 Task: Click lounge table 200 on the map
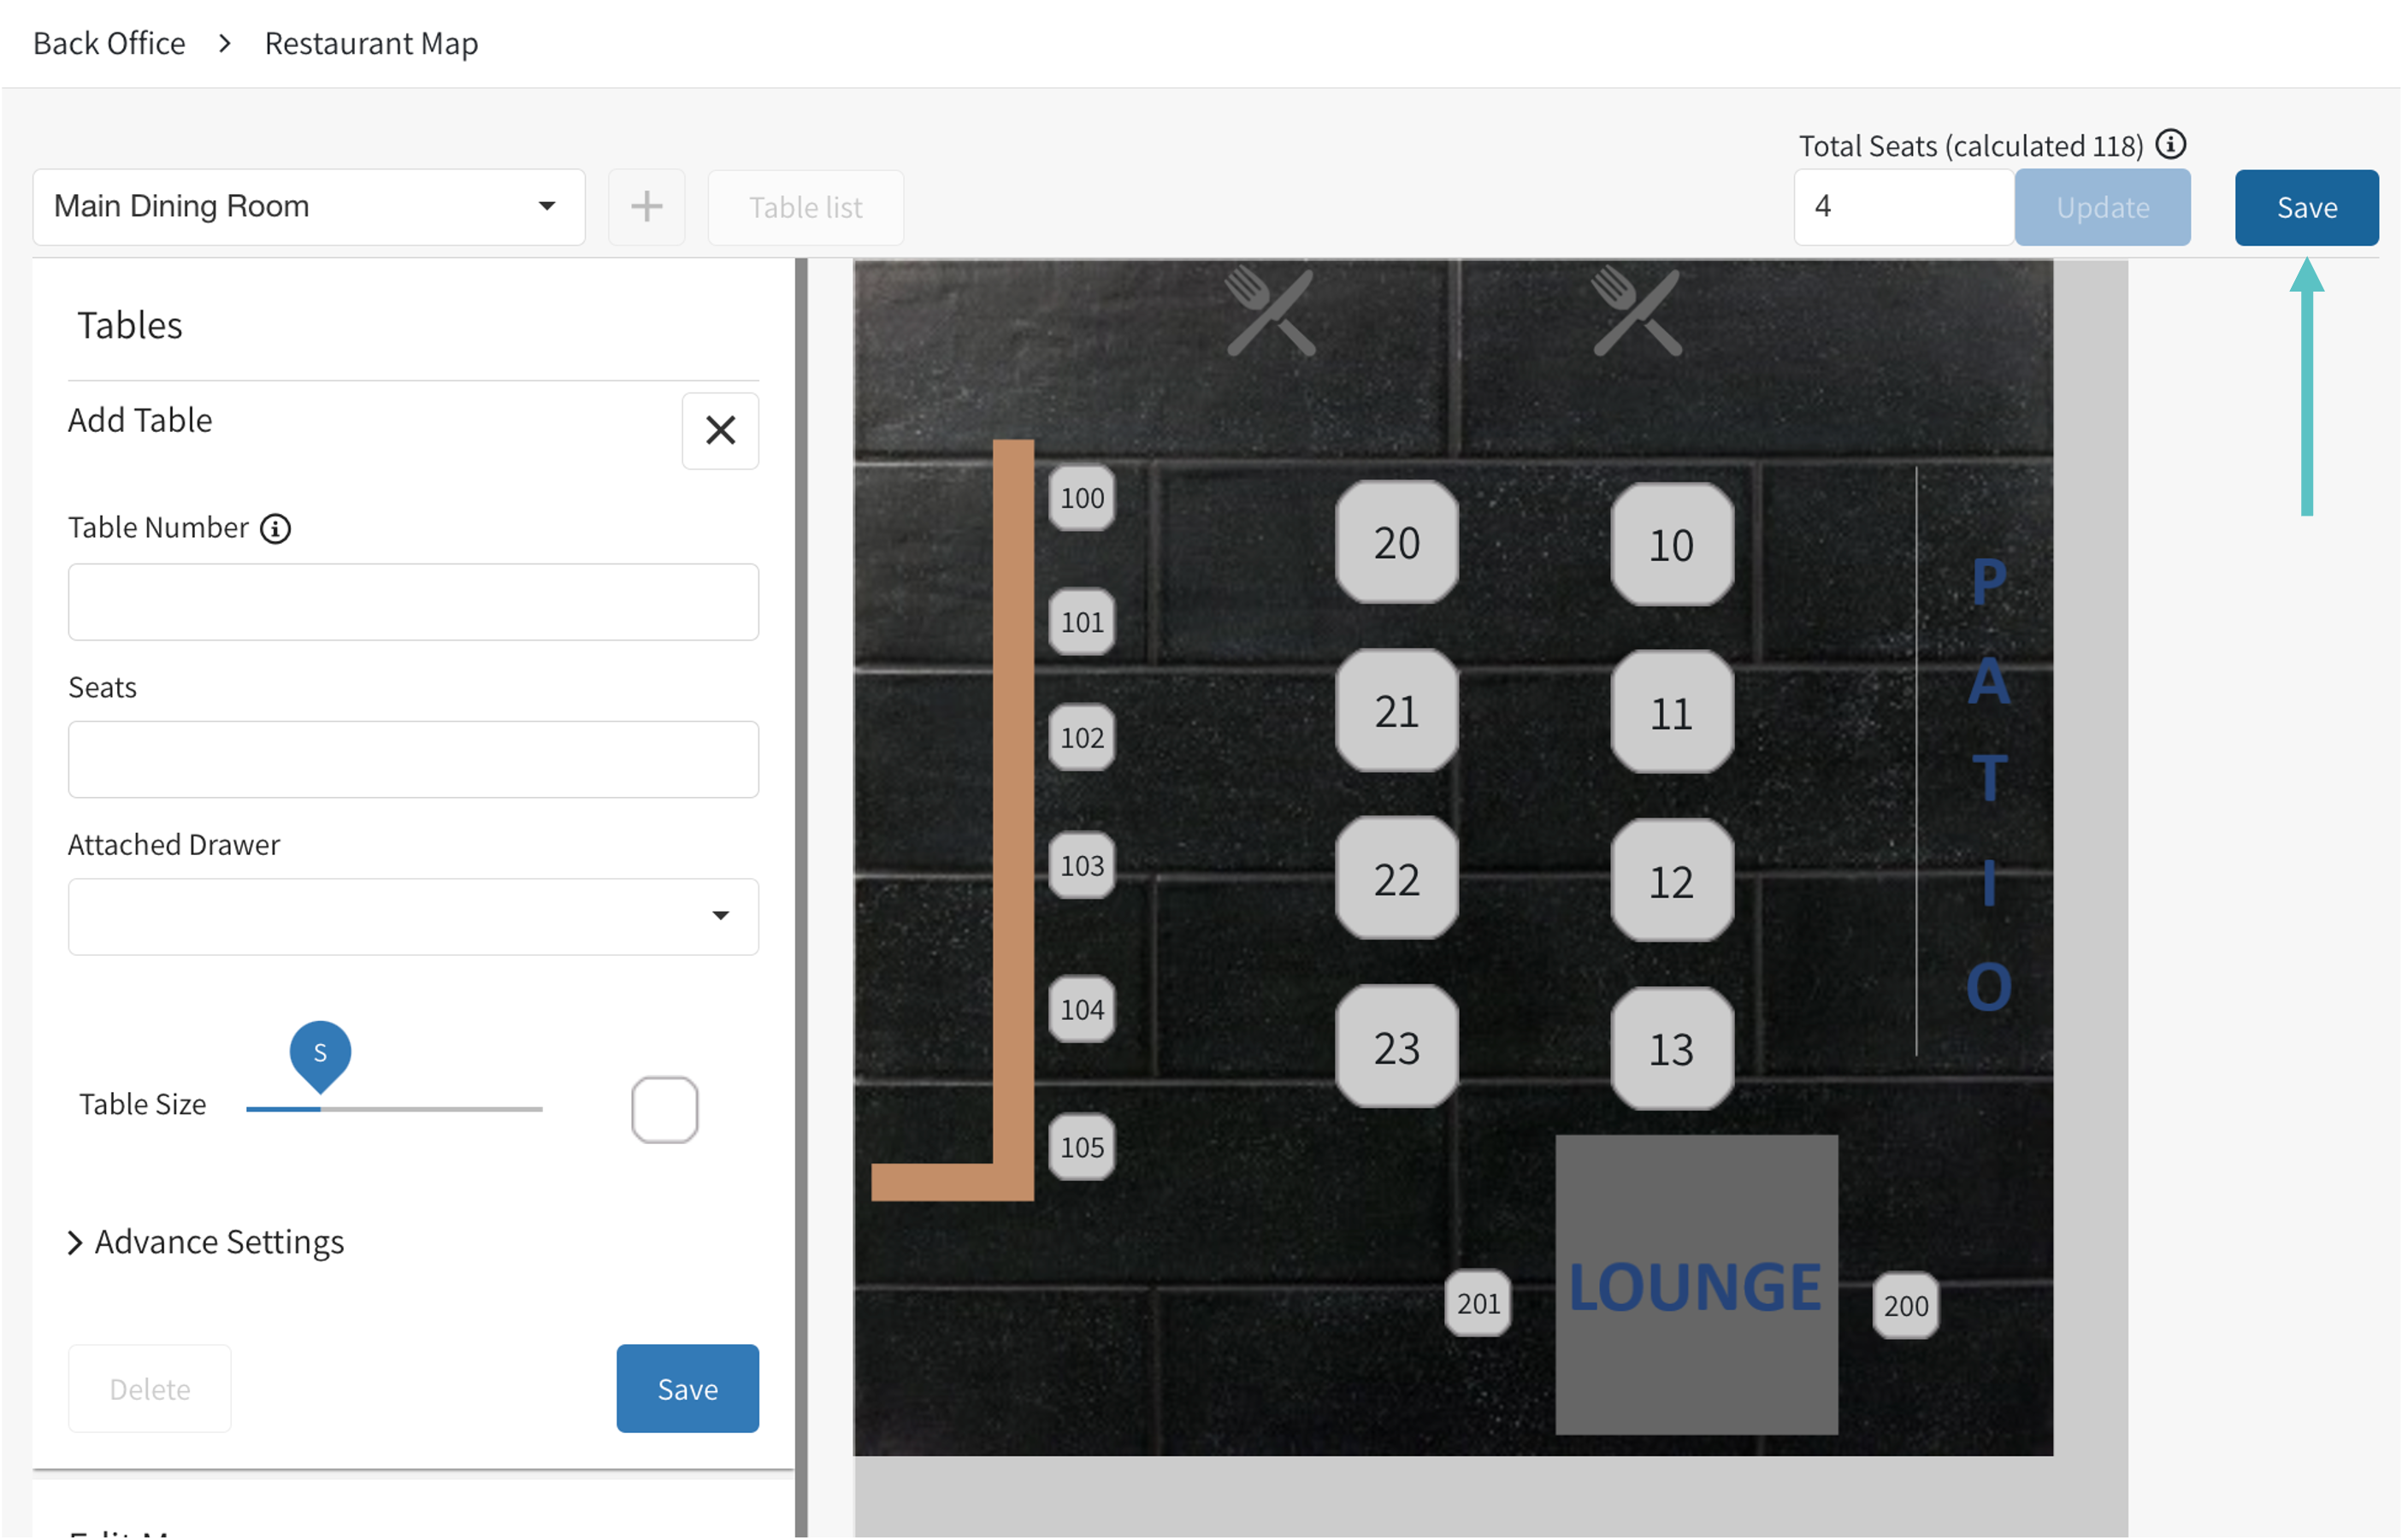tap(1905, 1305)
